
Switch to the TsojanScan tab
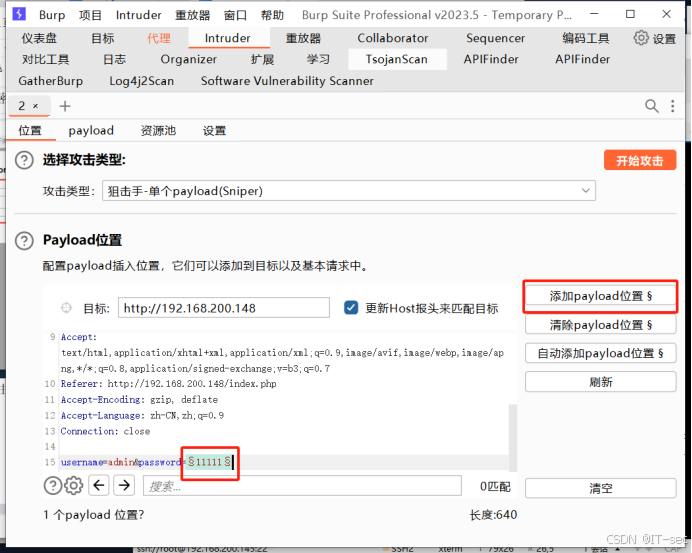point(397,59)
